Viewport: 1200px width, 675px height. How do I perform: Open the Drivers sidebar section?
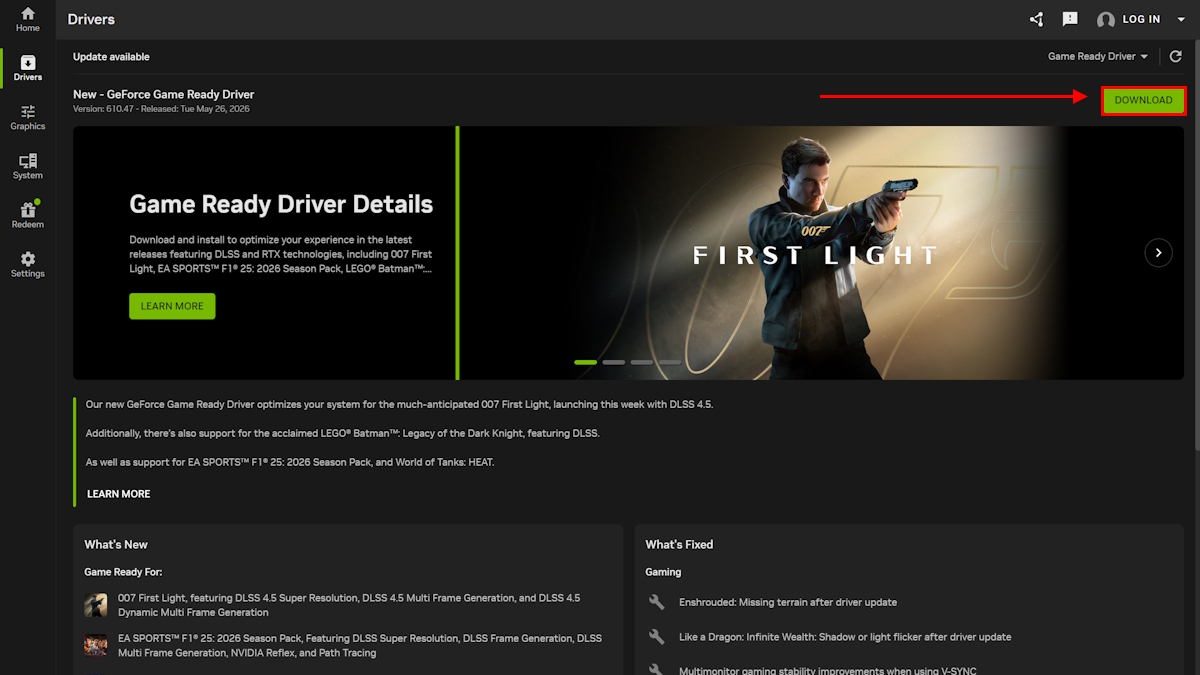point(28,68)
